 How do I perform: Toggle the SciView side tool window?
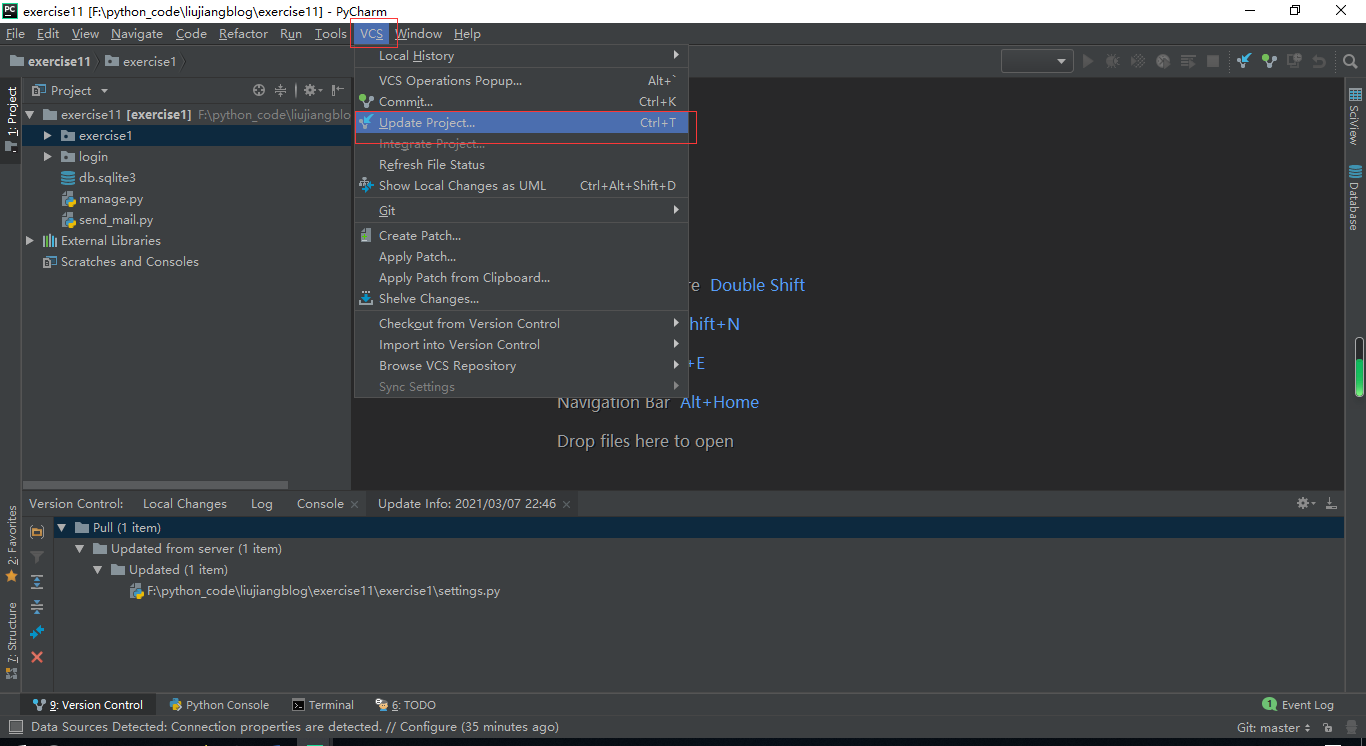(x=1355, y=115)
